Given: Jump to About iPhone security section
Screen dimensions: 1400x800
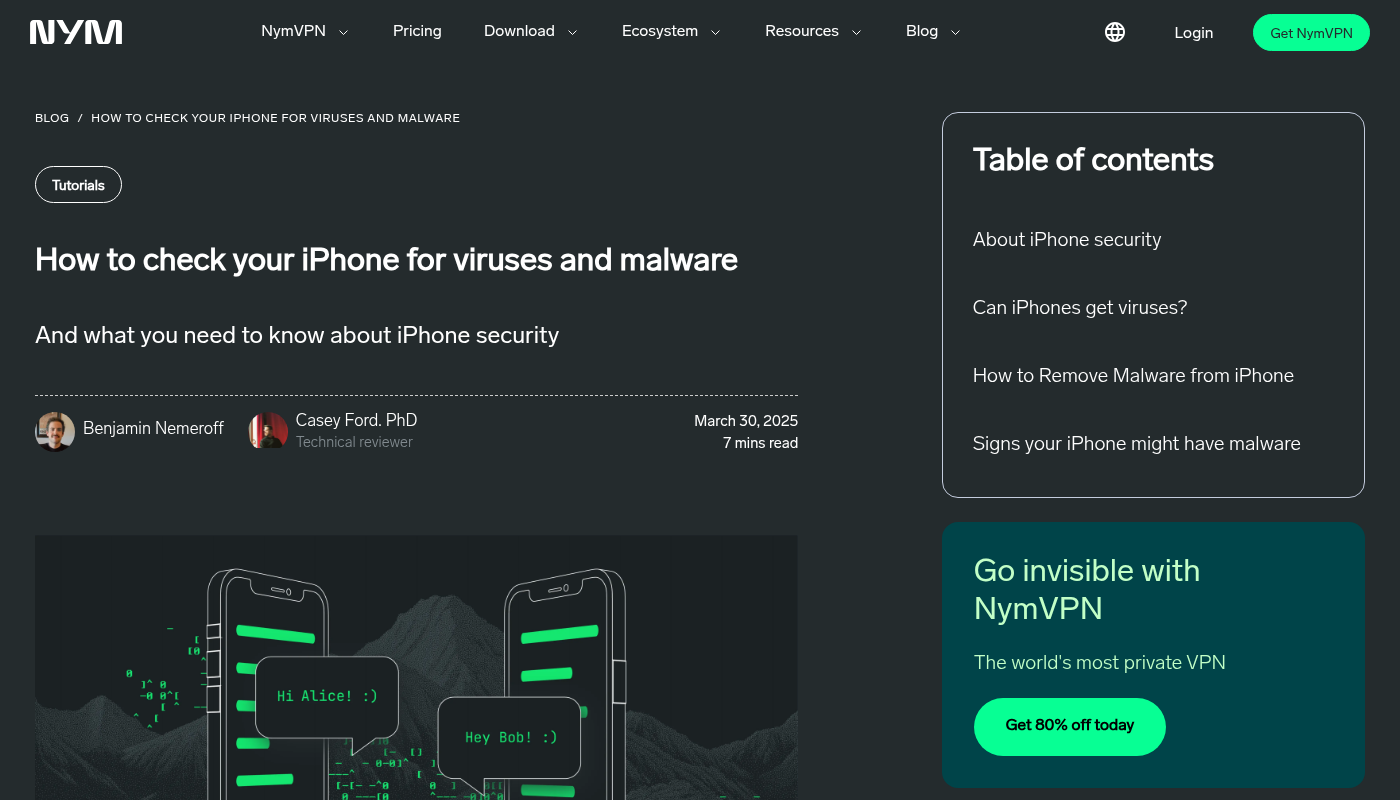Looking at the screenshot, I should coord(1066,239).
